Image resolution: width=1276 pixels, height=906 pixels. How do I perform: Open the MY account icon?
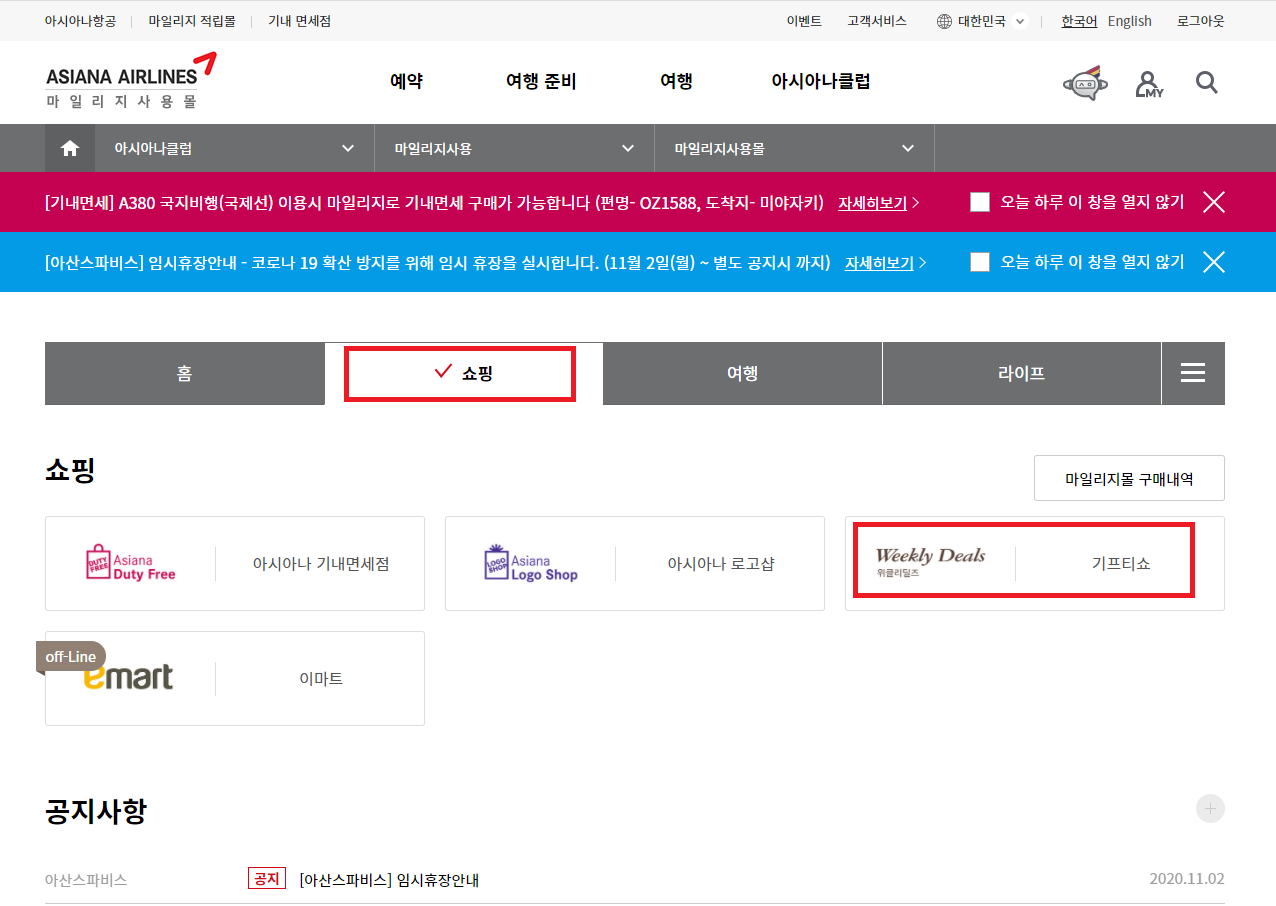[x=1149, y=84]
